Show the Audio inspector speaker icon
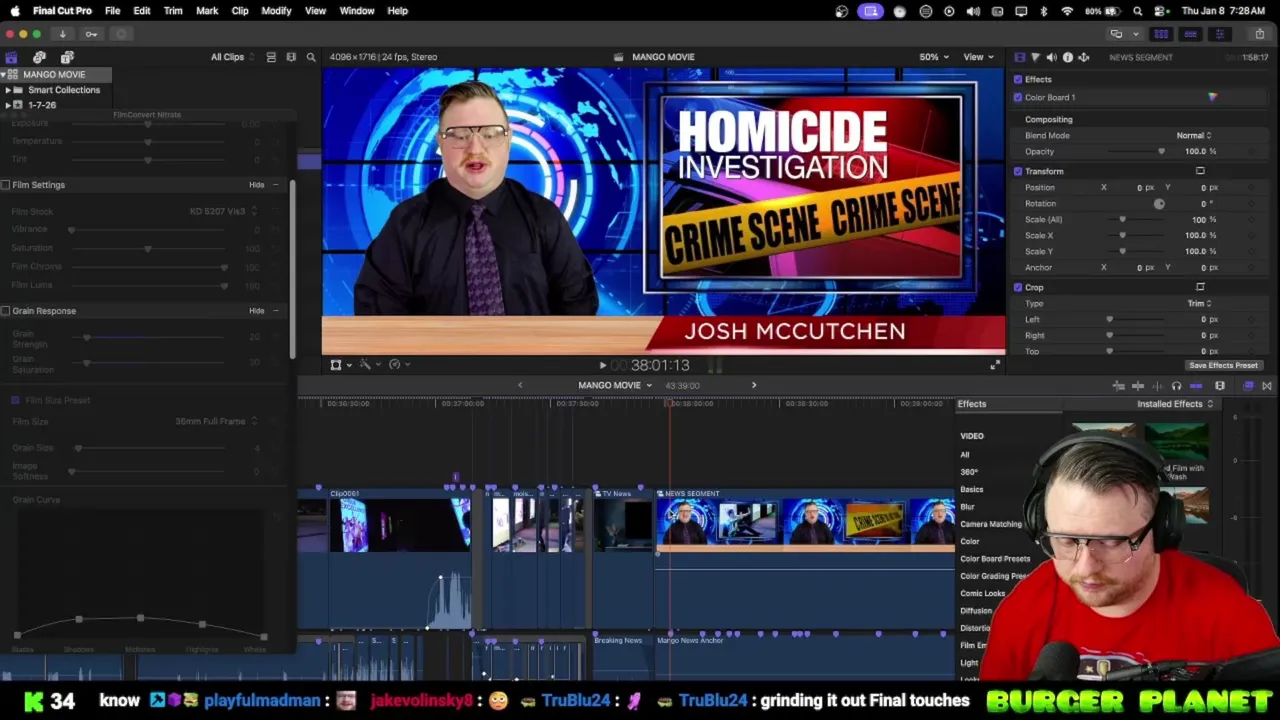This screenshot has height=720, width=1280. (x=1051, y=57)
